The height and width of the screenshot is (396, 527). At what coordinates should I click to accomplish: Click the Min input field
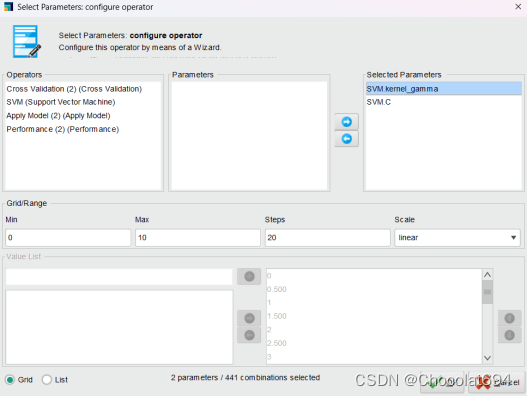(68, 238)
